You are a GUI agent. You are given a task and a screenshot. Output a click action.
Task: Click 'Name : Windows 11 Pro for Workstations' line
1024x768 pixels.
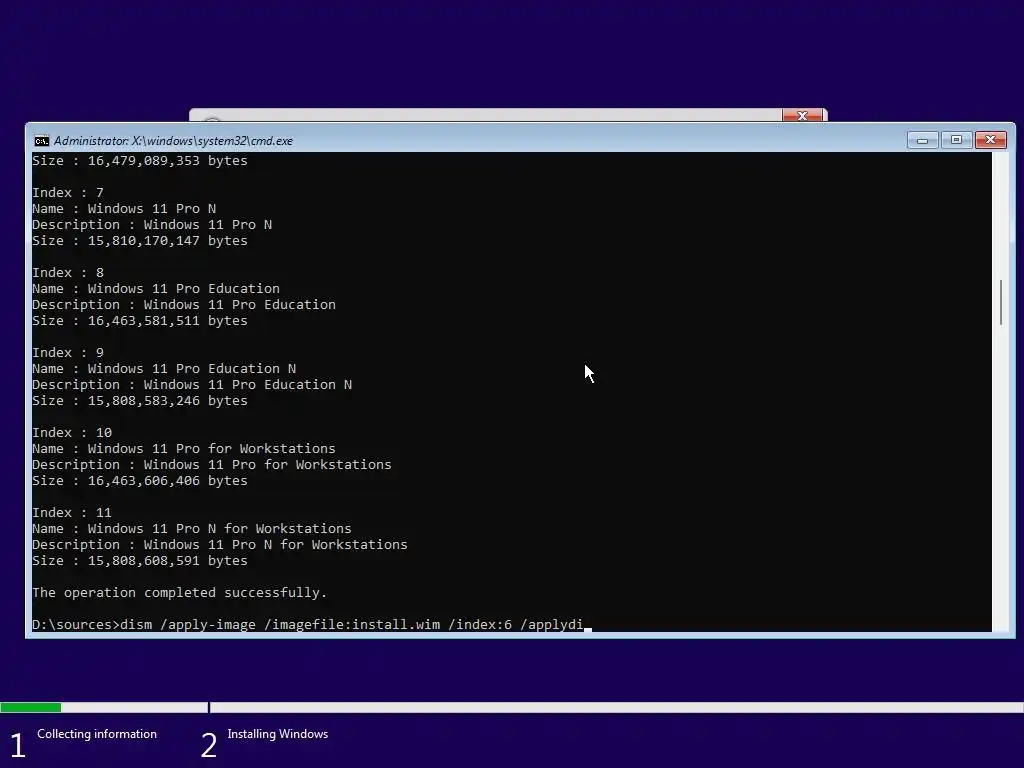pos(184,449)
